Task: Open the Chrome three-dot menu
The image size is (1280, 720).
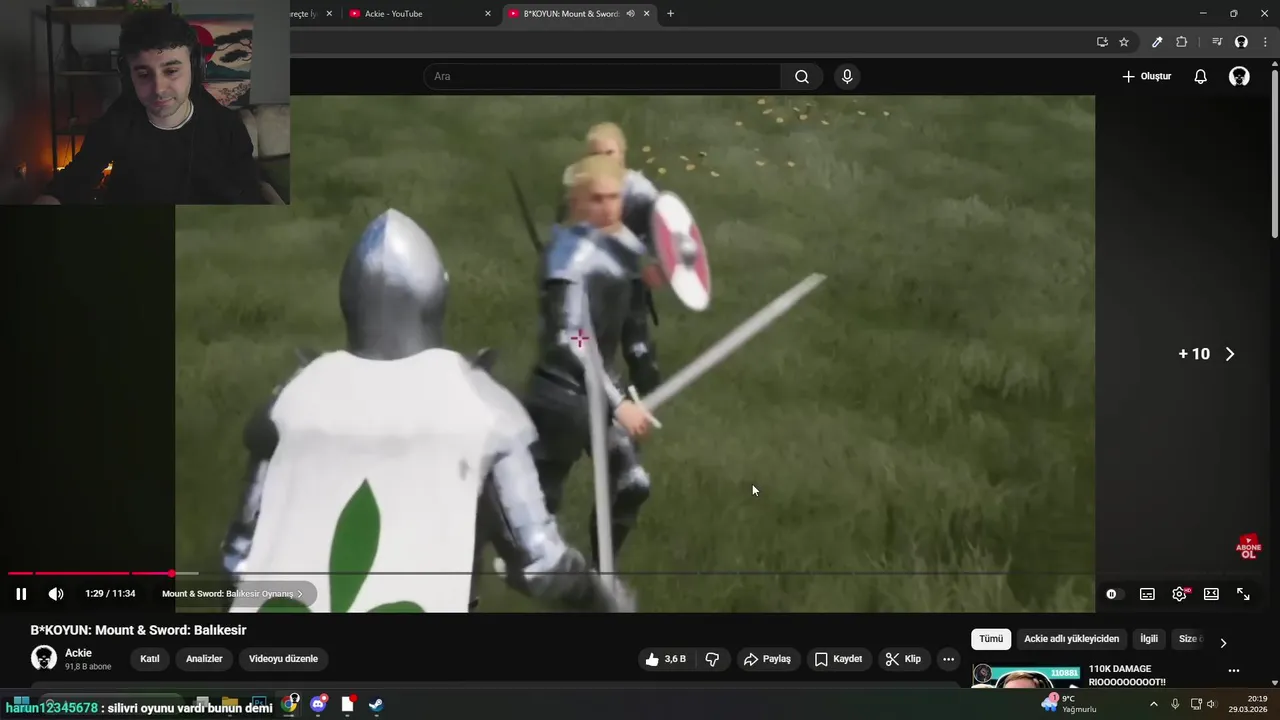Action: click(1265, 42)
